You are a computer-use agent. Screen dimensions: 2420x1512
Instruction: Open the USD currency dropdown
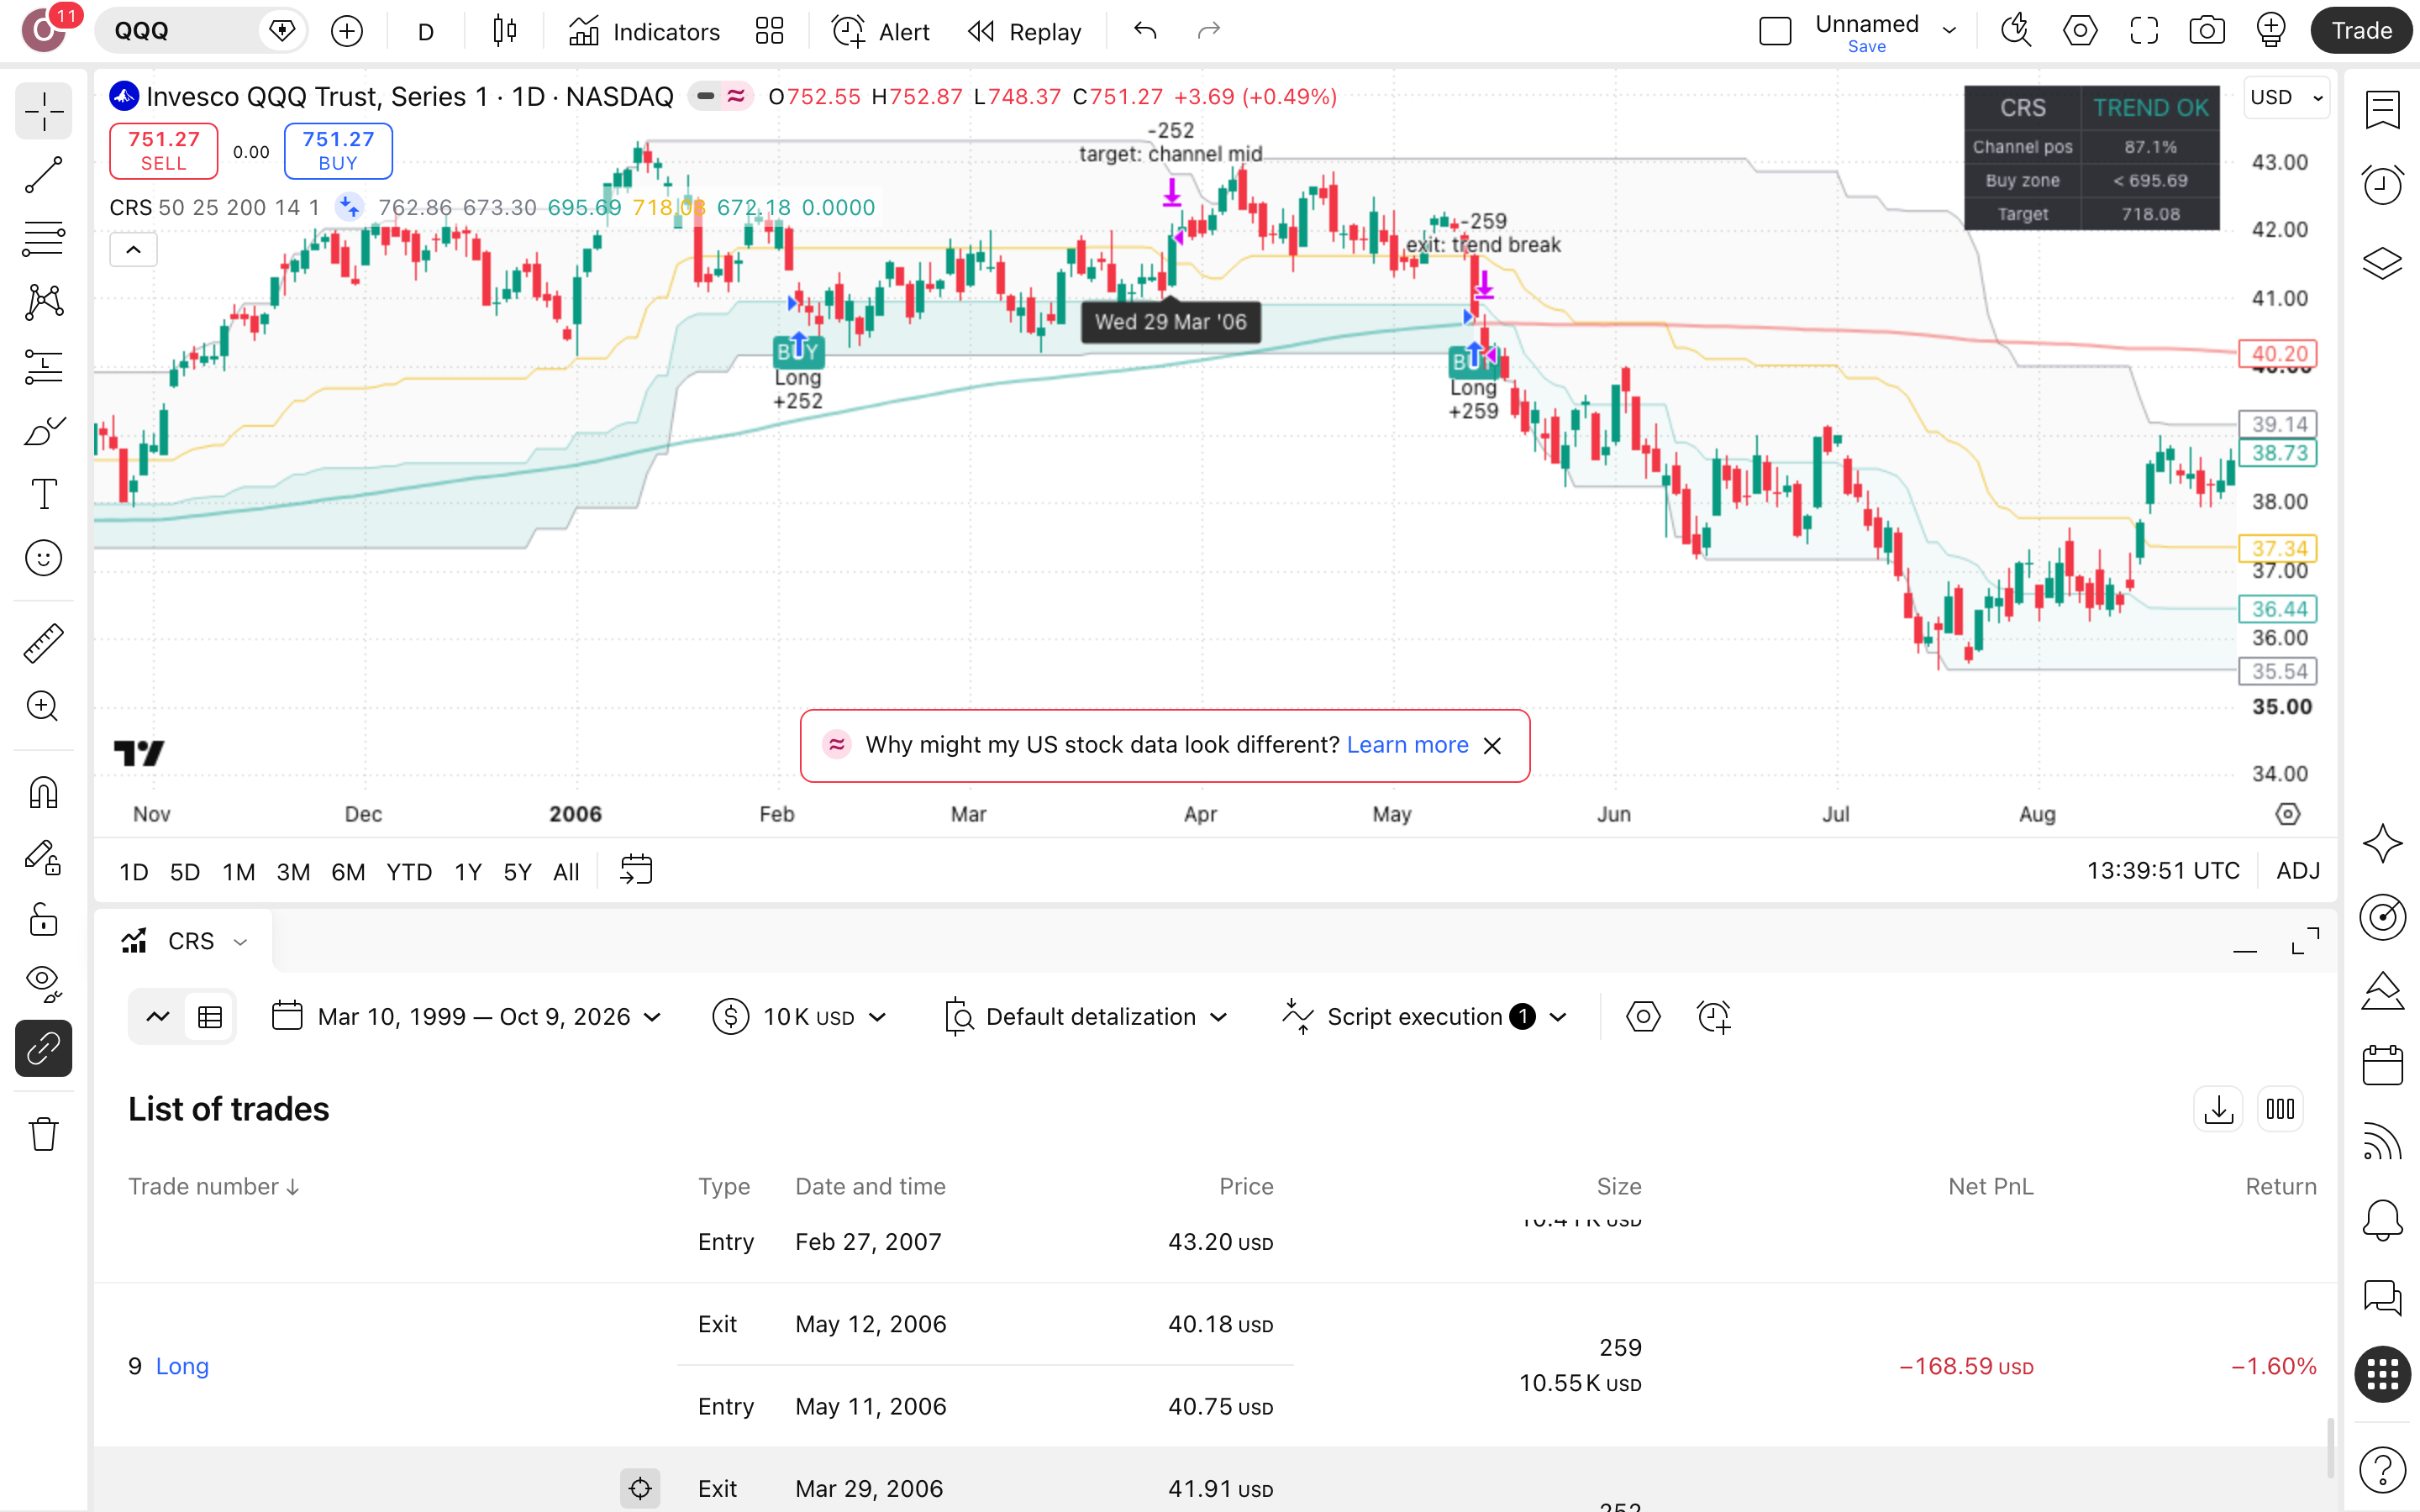[2286, 97]
